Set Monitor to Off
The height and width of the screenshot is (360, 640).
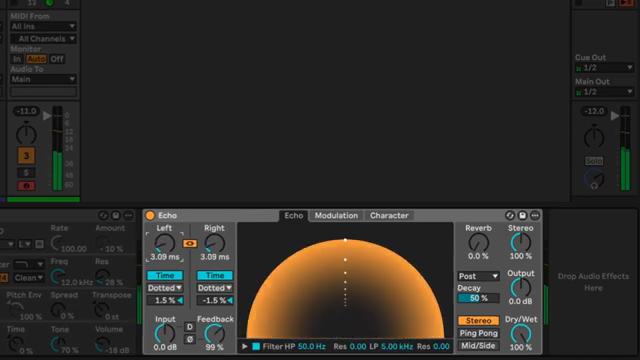57,59
